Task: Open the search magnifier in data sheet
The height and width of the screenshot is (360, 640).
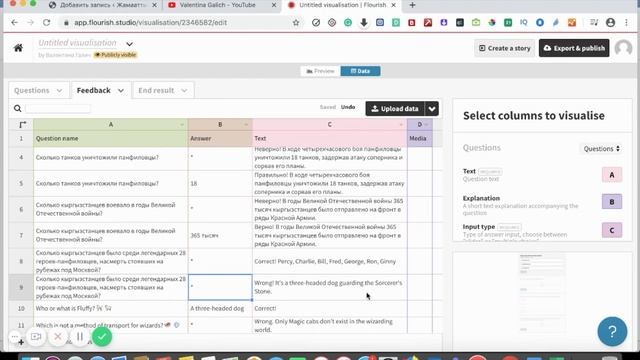Action: pyautogui.click(x=18, y=109)
